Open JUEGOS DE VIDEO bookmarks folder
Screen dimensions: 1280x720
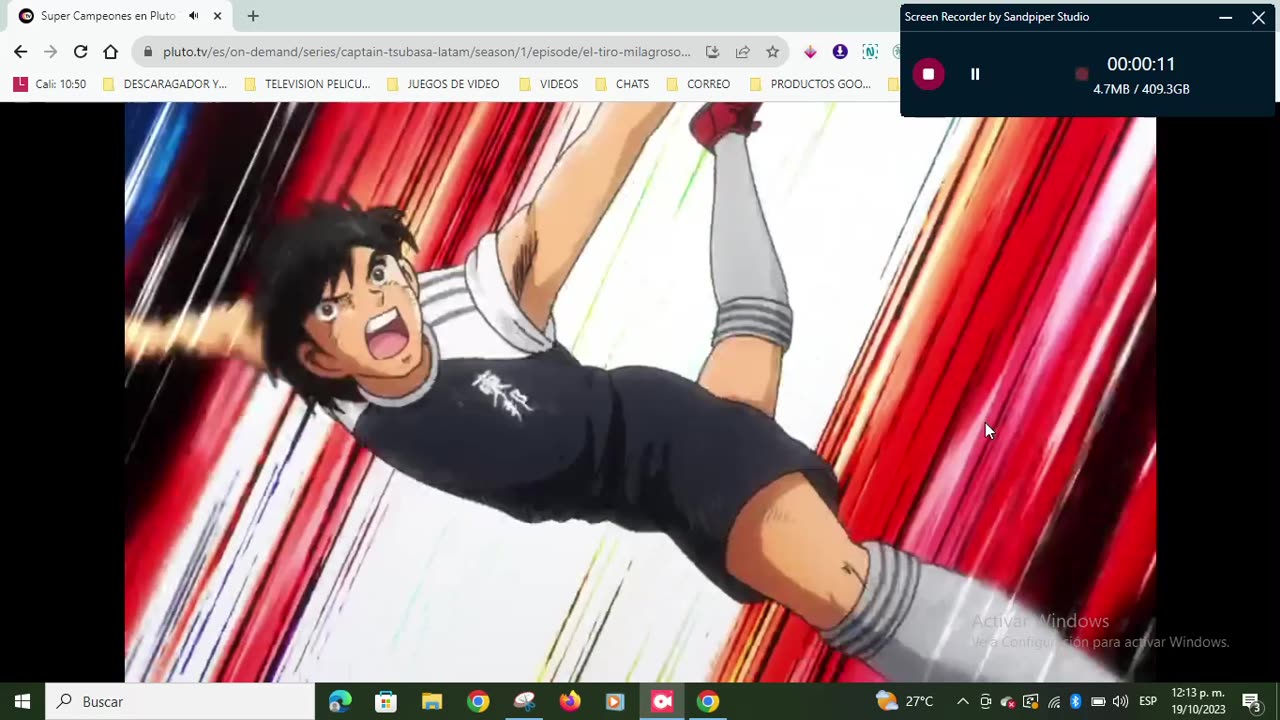(443, 84)
